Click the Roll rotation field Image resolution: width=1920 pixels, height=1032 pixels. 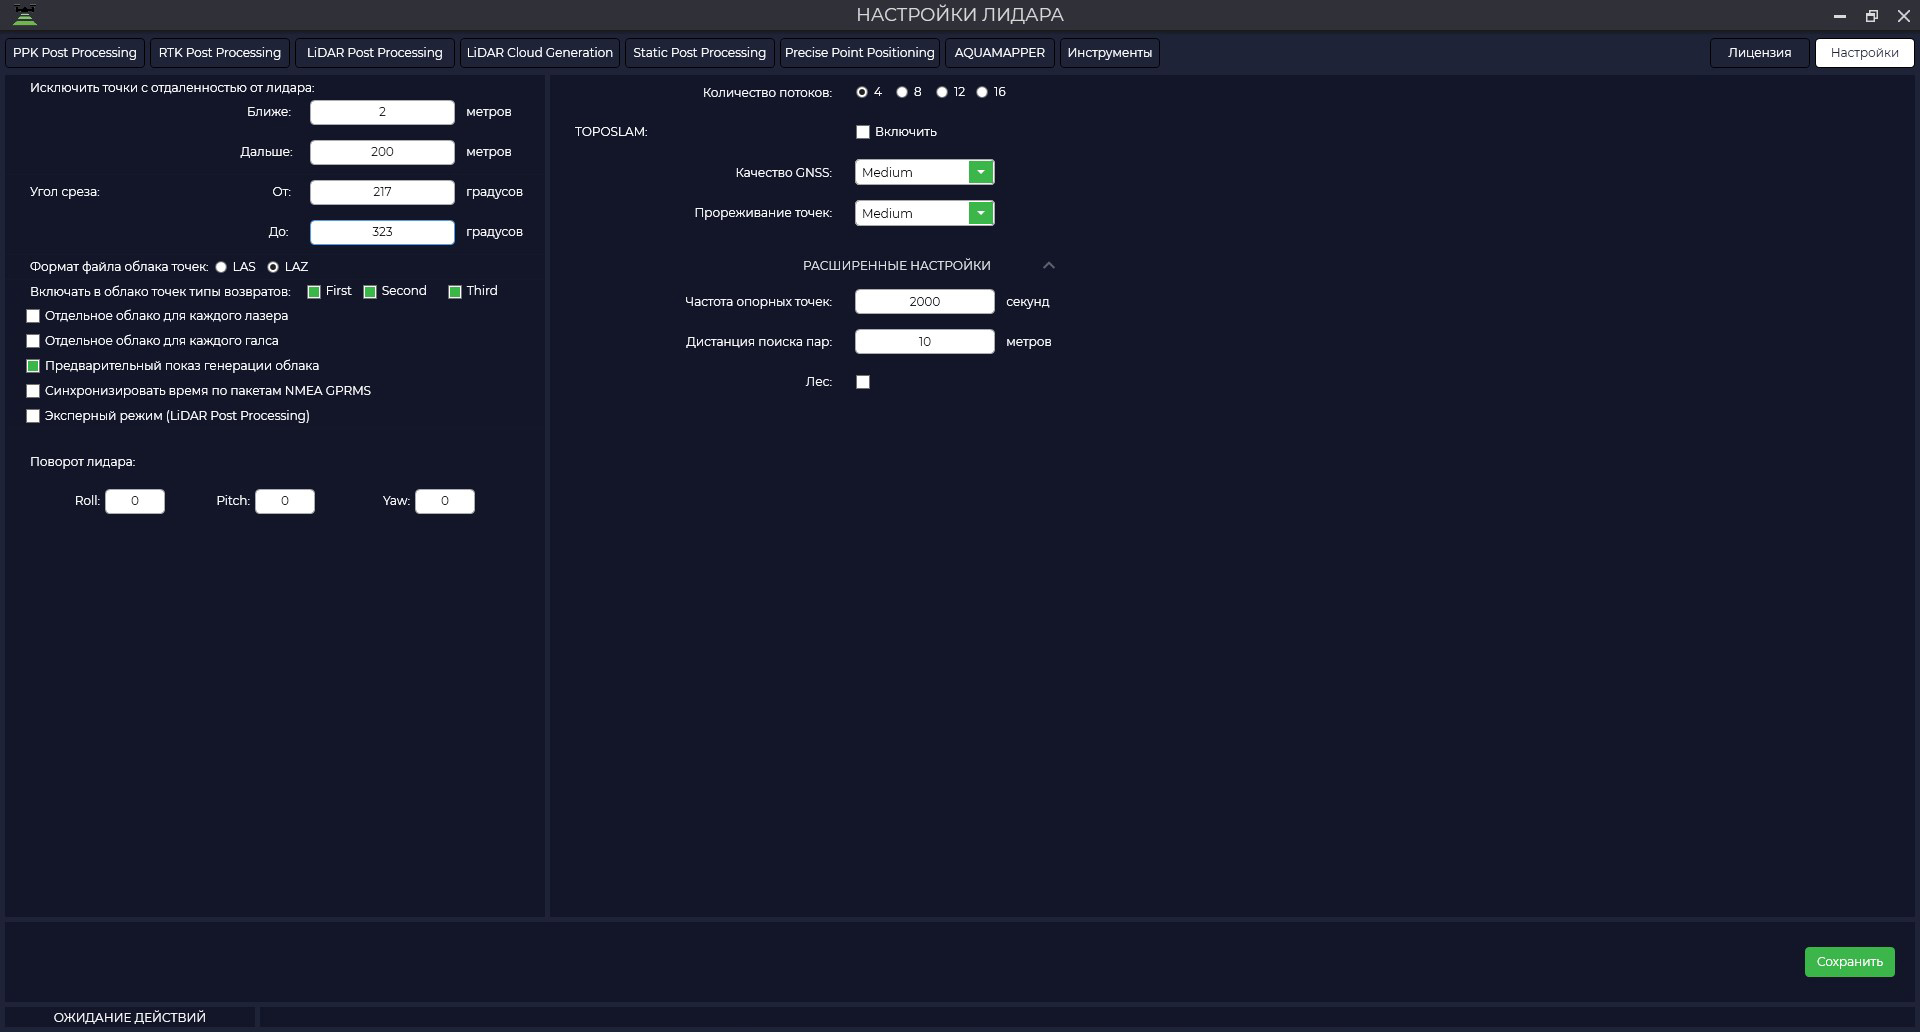[135, 501]
